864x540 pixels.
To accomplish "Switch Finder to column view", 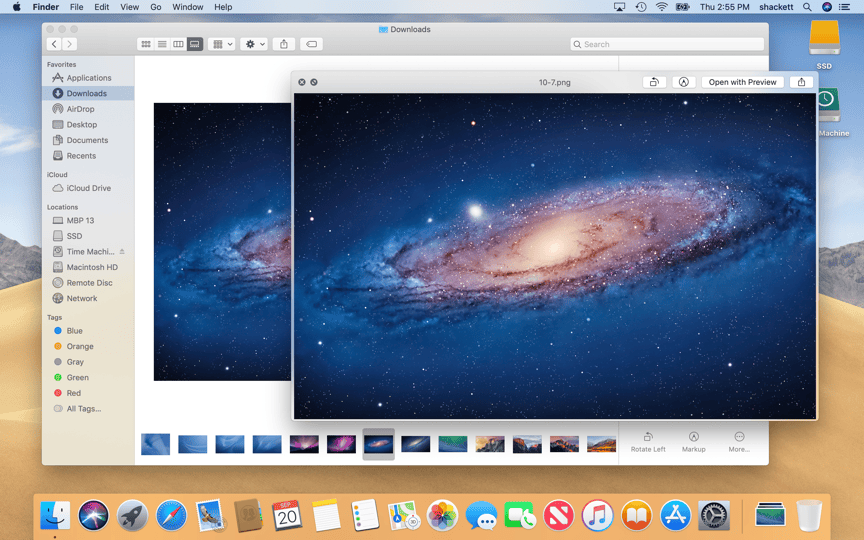I will pos(178,44).
